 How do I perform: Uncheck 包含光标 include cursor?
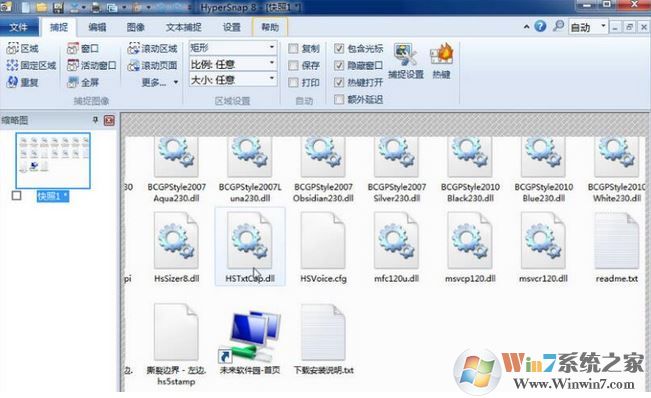tap(339, 49)
